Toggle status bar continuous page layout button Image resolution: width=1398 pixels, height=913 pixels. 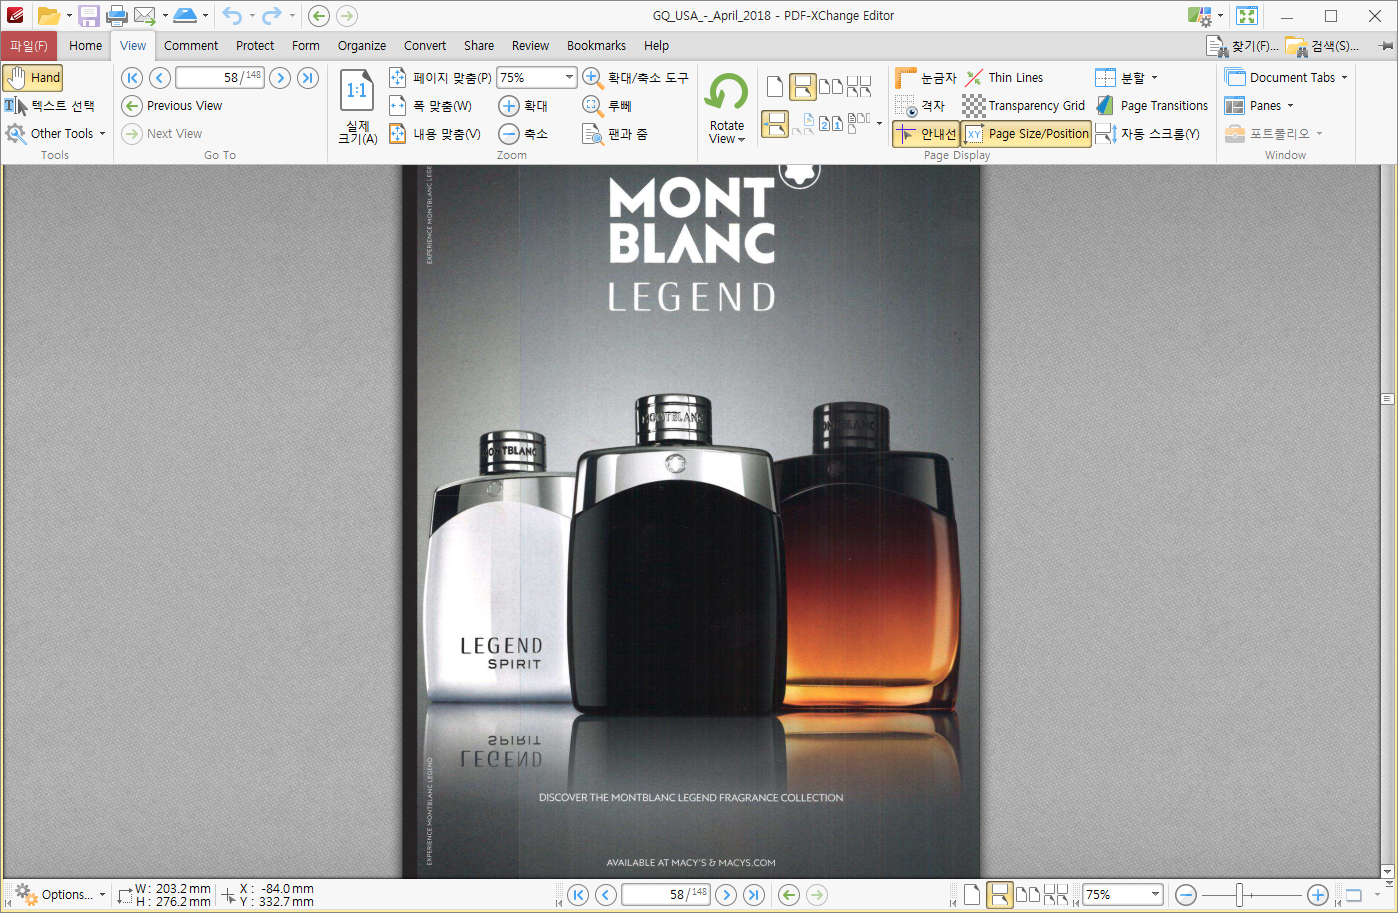[x=999, y=895]
